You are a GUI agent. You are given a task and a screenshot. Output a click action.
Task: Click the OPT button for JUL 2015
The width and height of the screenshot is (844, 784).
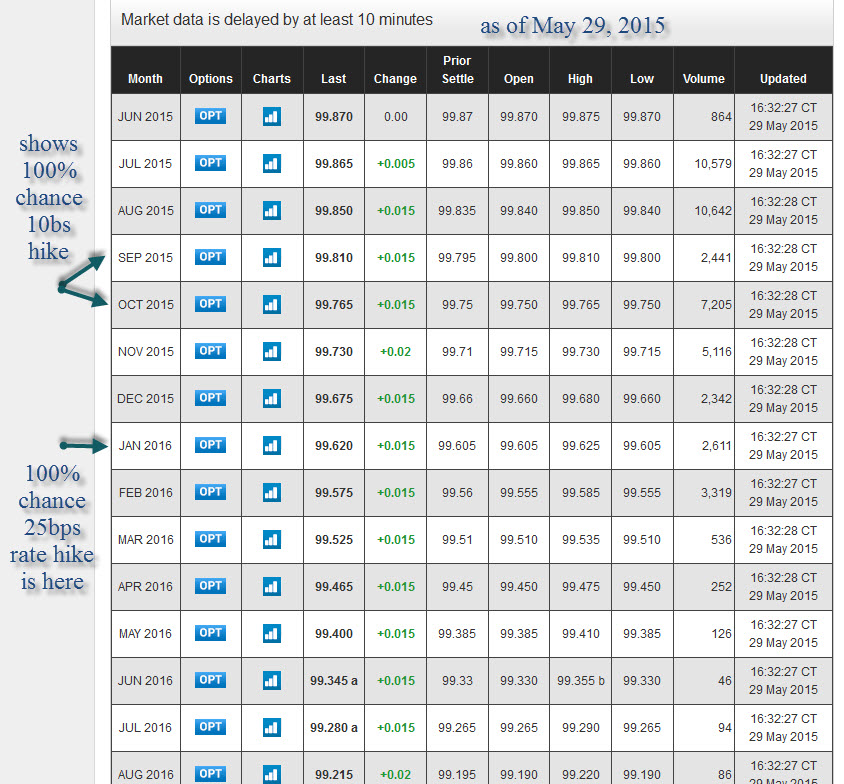point(211,163)
